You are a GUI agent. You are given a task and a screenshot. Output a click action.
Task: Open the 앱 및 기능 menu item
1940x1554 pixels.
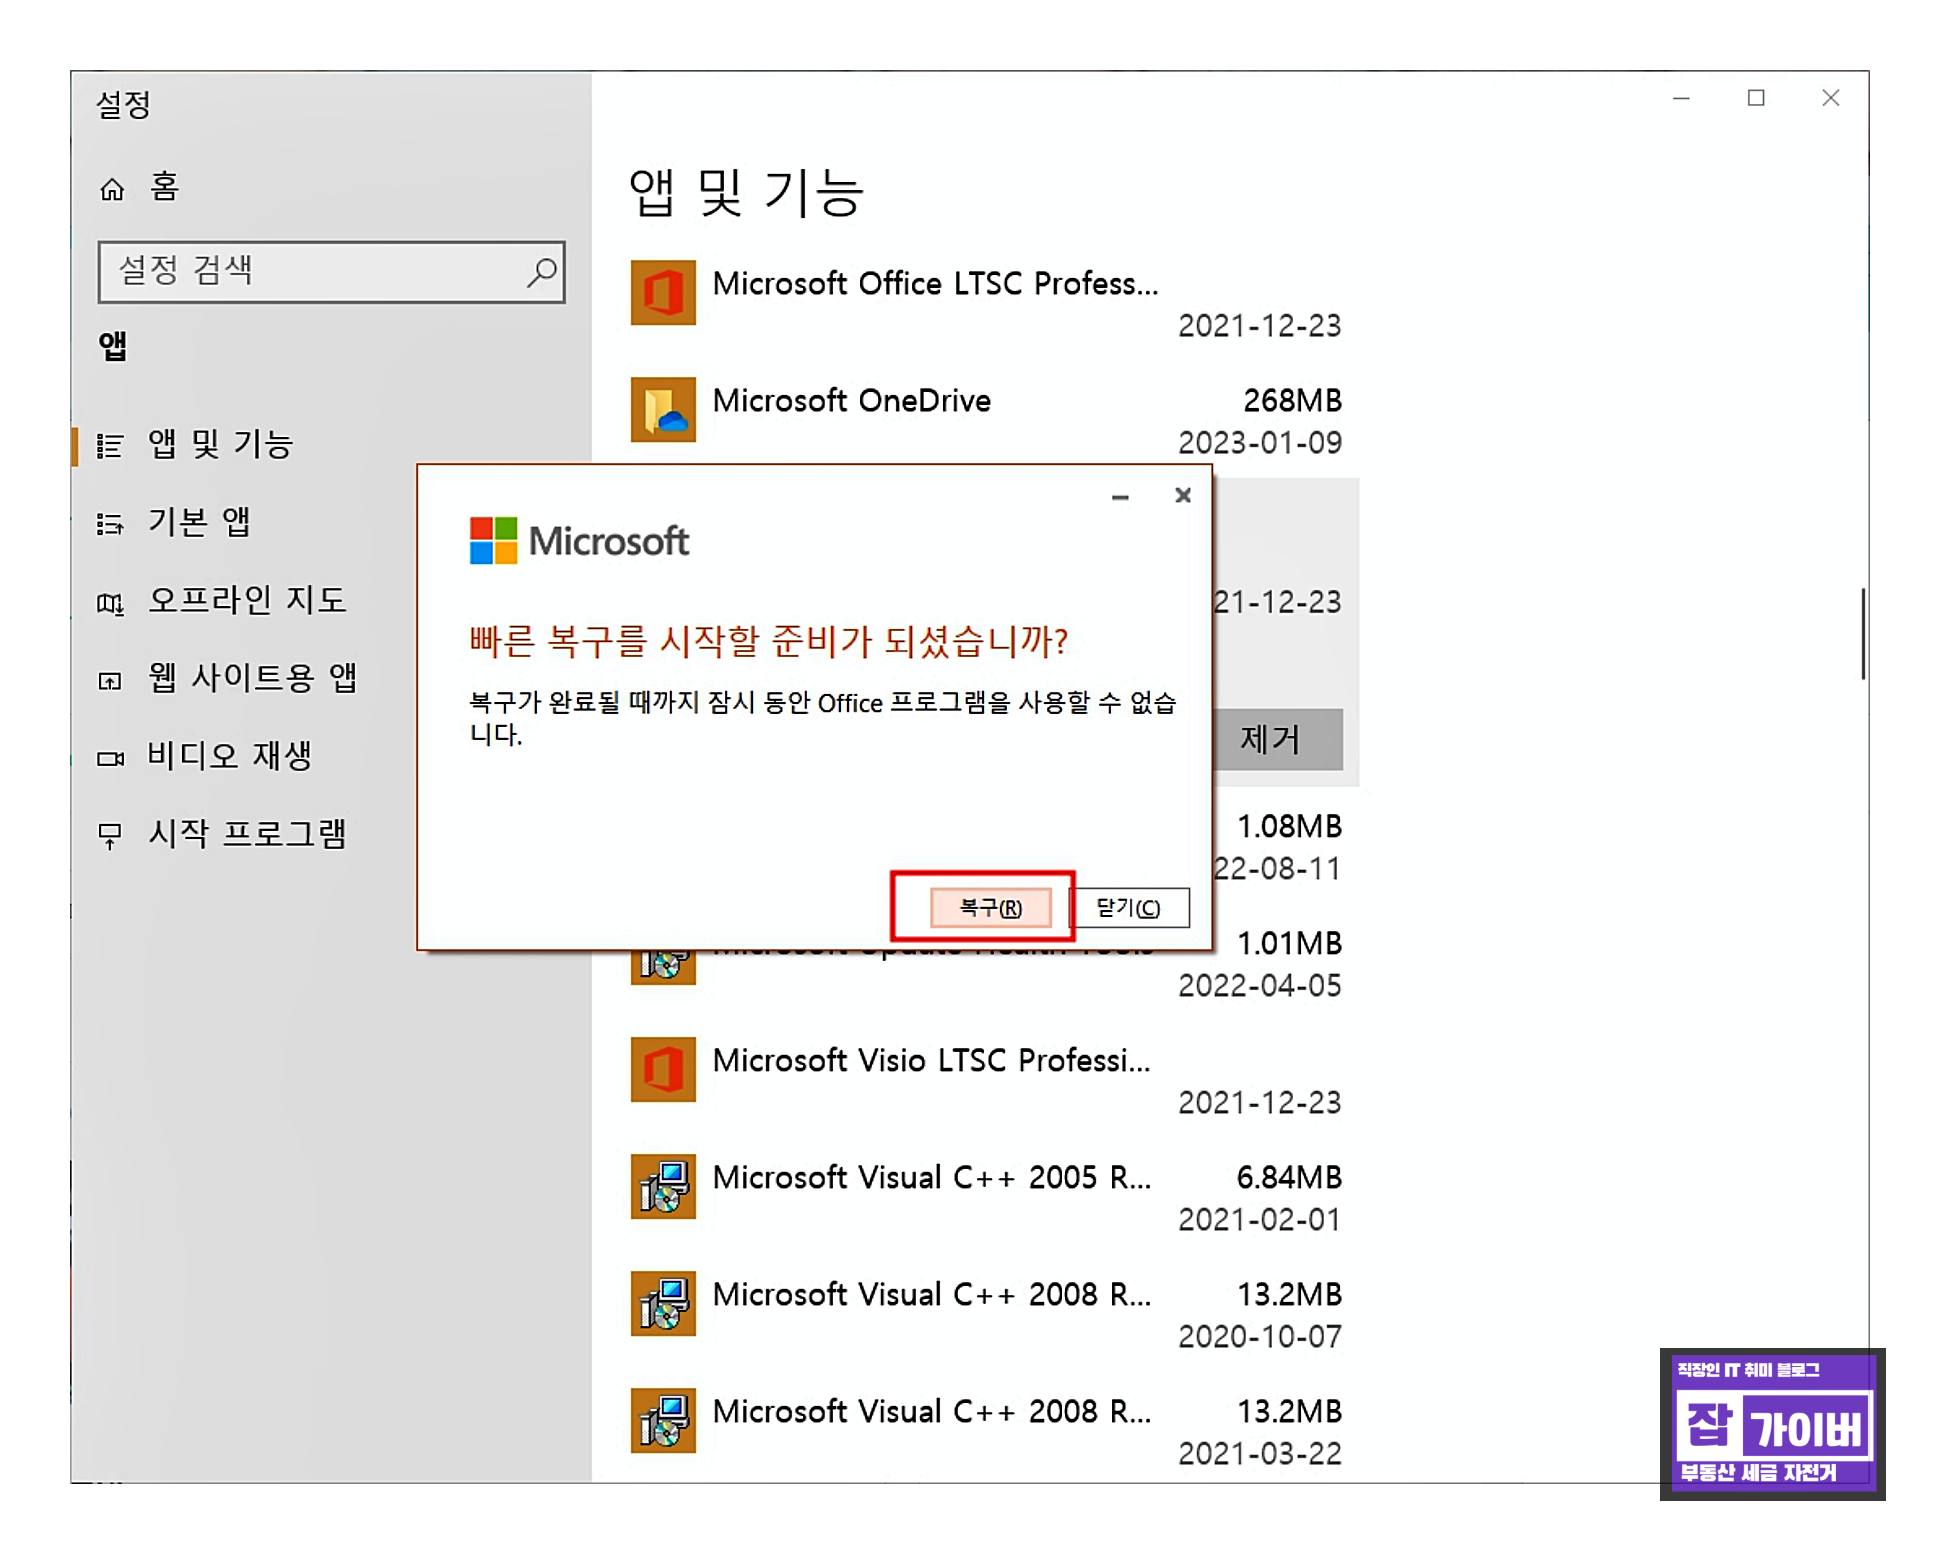point(220,444)
